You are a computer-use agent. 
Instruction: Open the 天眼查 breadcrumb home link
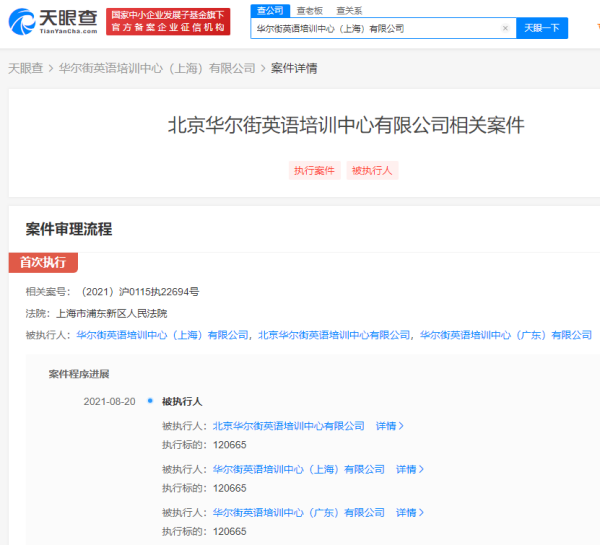pos(26,69)
